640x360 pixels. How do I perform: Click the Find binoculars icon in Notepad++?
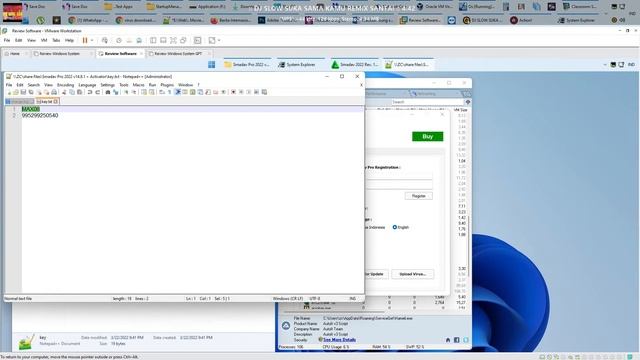click(108, 92)
